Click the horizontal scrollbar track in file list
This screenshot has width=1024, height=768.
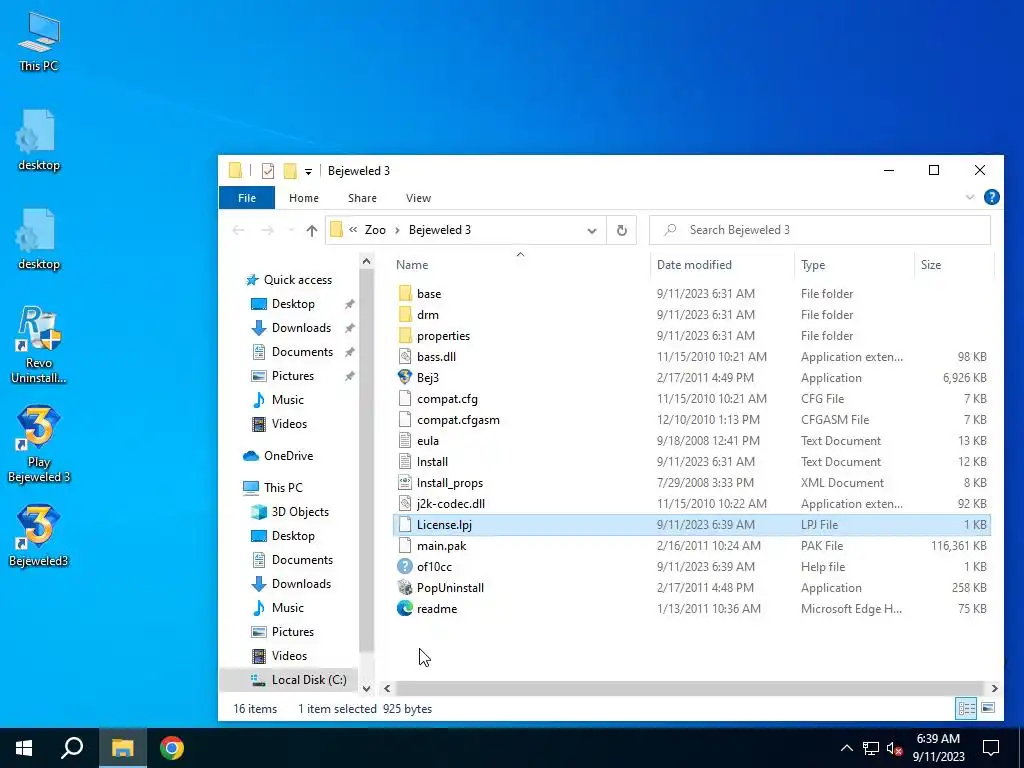point(689,688)
